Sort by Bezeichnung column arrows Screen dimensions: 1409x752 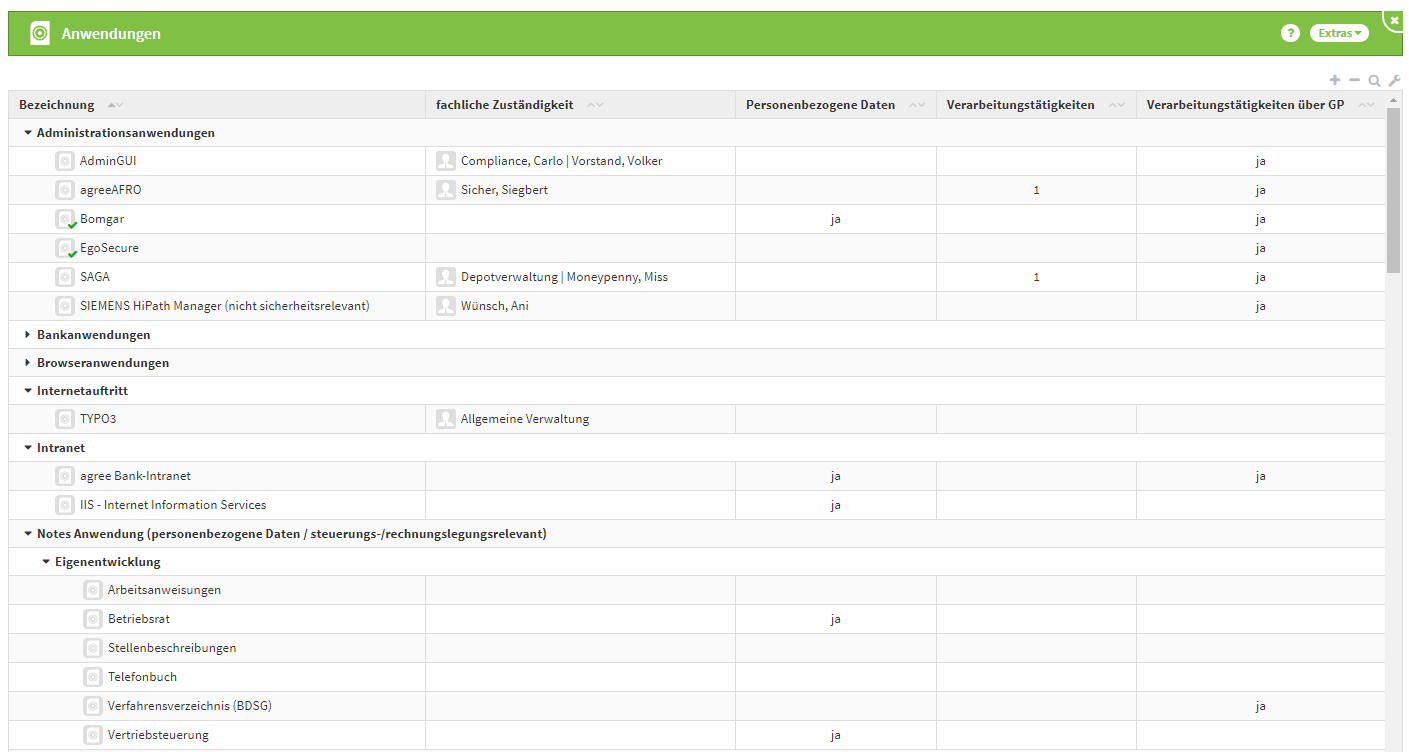click(115, 105)
